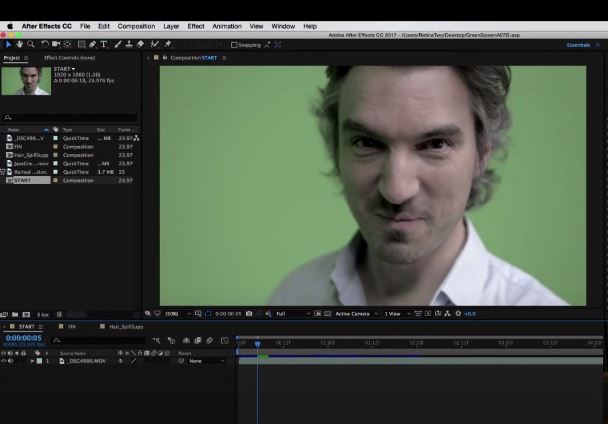Open the Composition menu
The height and width of the screenshot is (424, 608).
click(136, 26)
